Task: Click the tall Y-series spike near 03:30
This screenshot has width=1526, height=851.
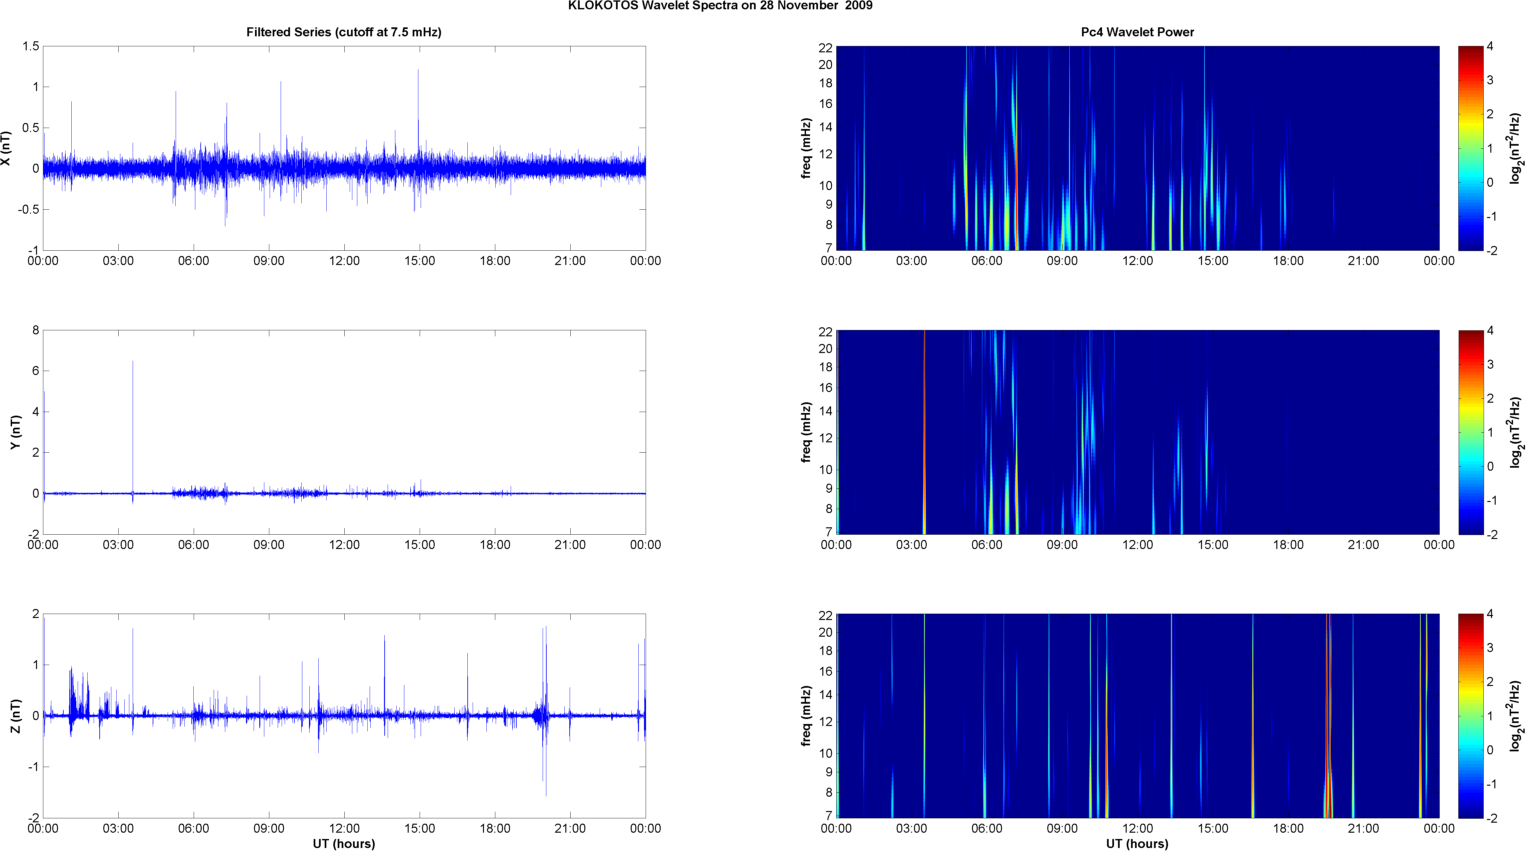Action: (x=133, y=420)
